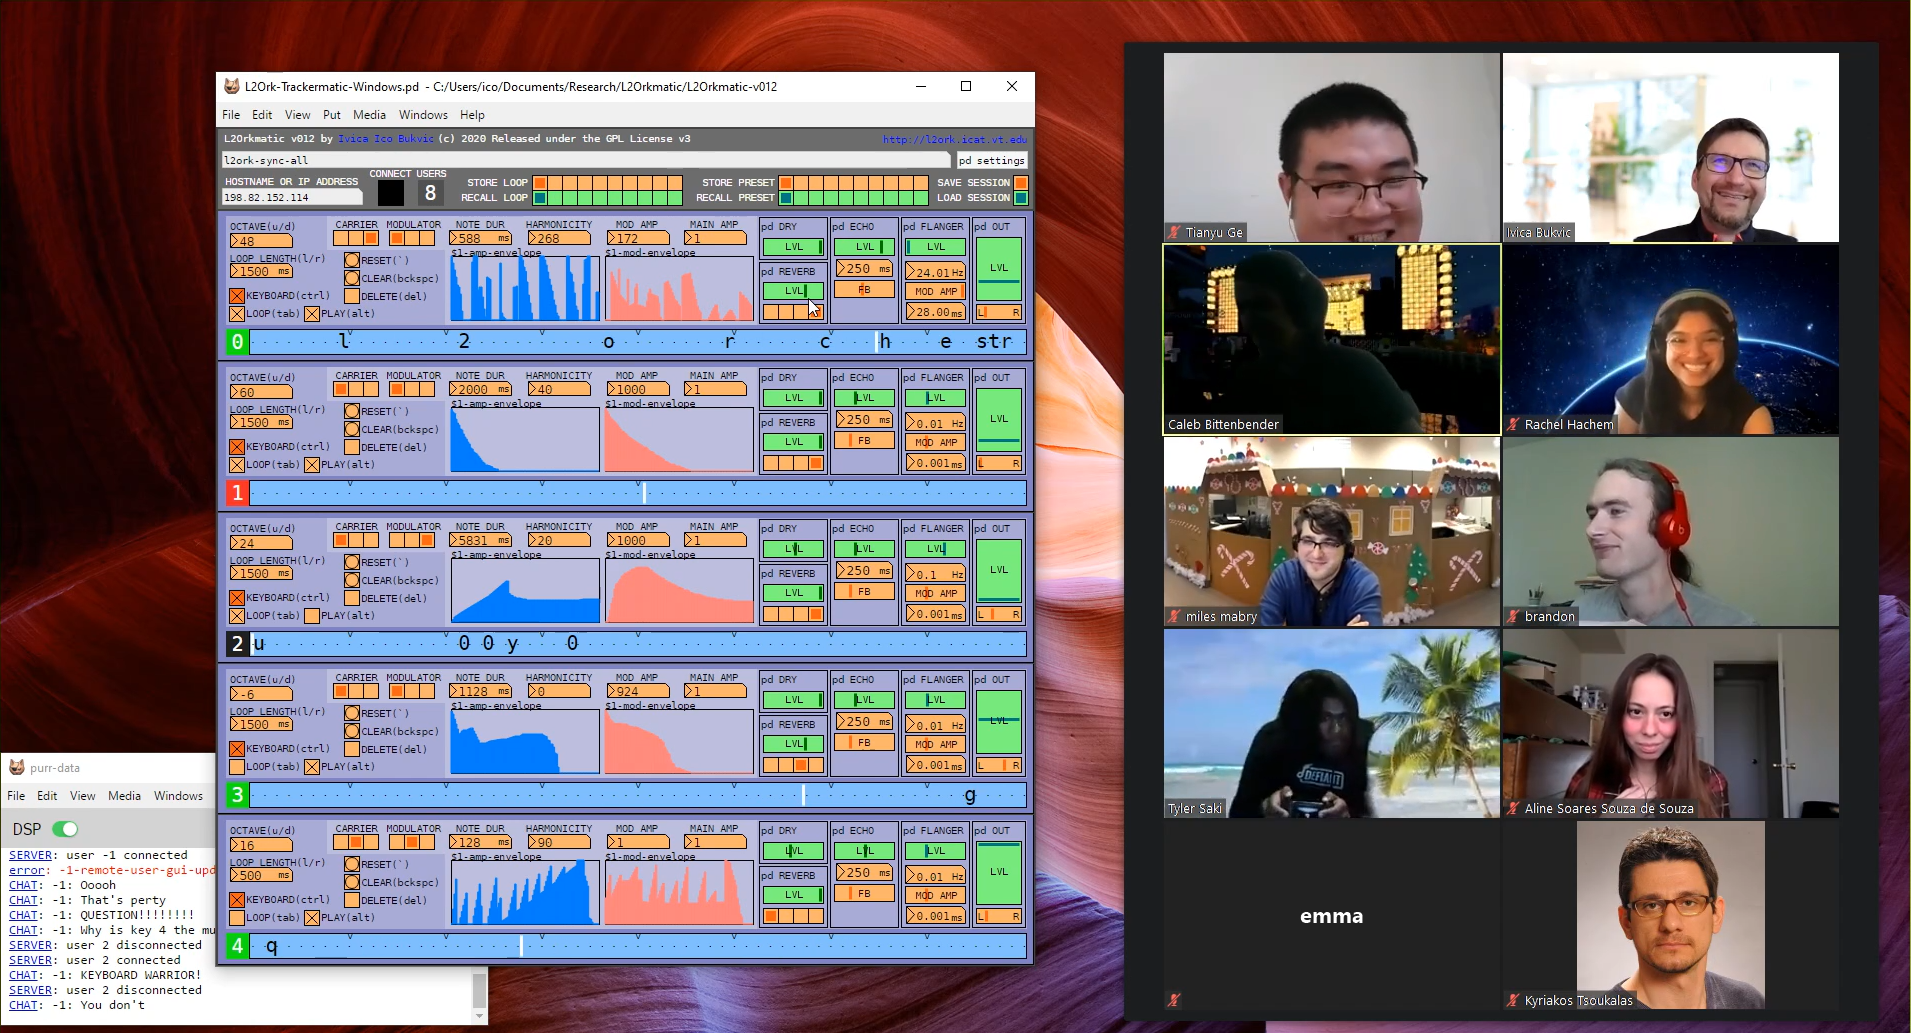This screenshot has width=1911, height=1033.
Task: Open the Put menu
Action: pos(331,115)
